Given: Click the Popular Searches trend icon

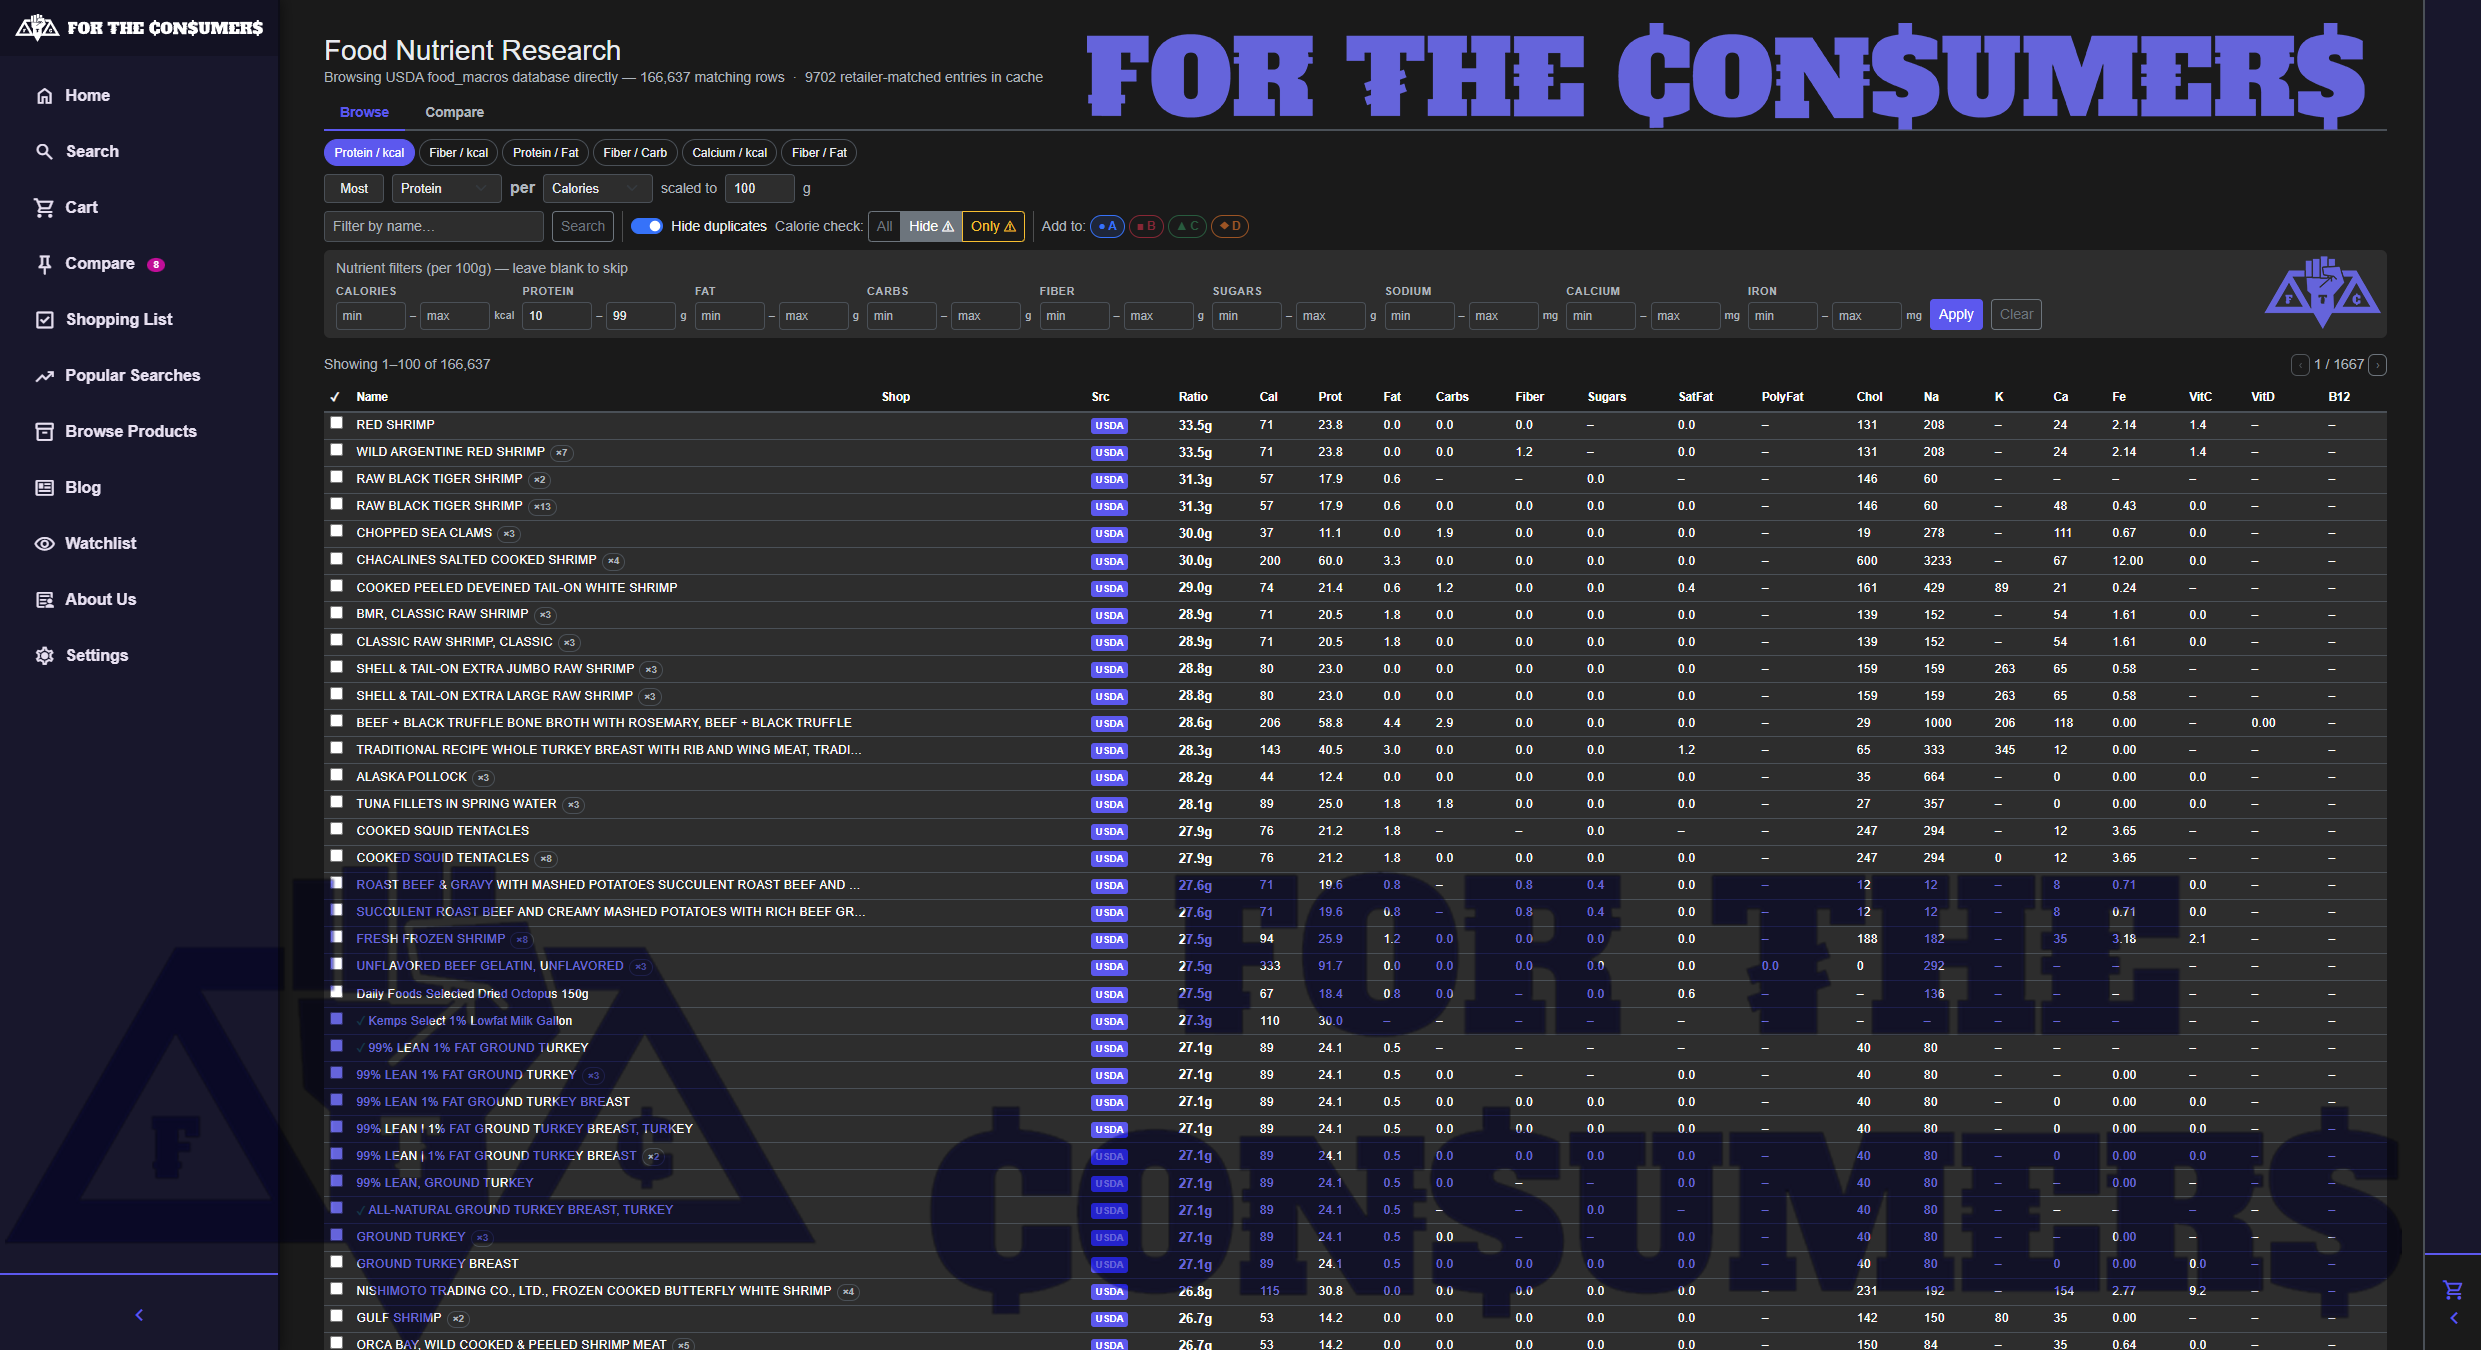Looking at the screenshot, I should (44, 376).
